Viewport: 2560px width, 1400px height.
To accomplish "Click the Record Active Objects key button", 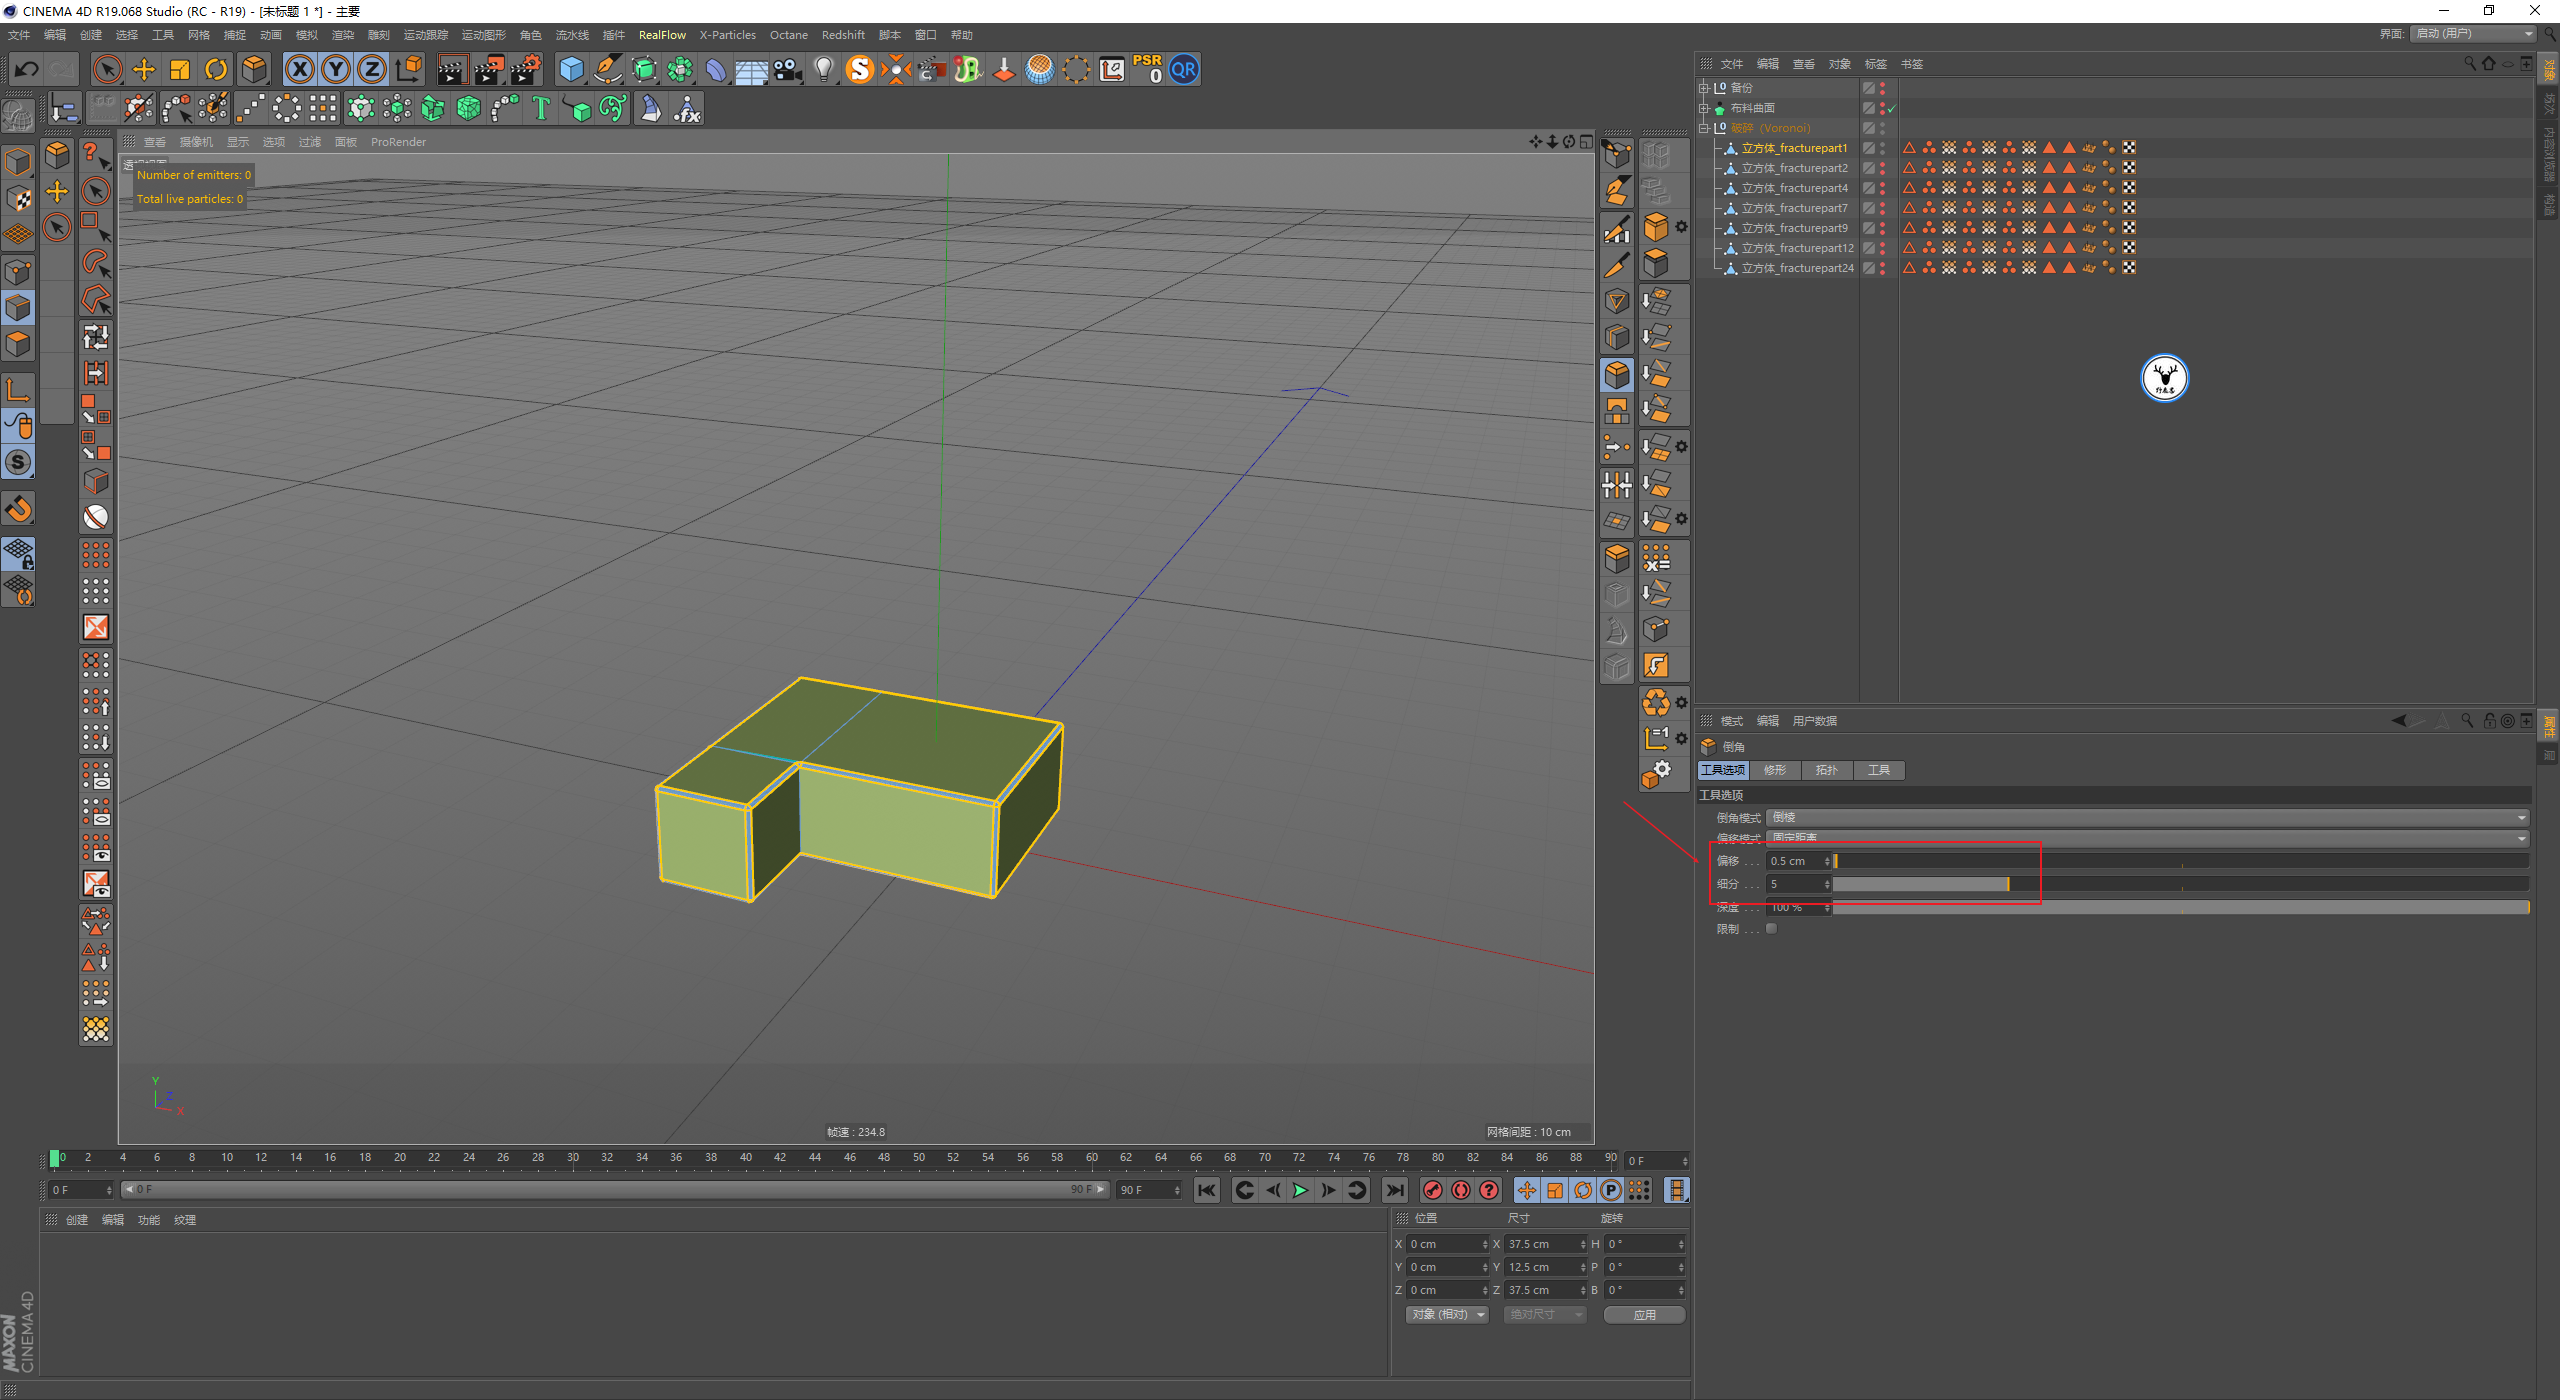I will 1433,1190.
